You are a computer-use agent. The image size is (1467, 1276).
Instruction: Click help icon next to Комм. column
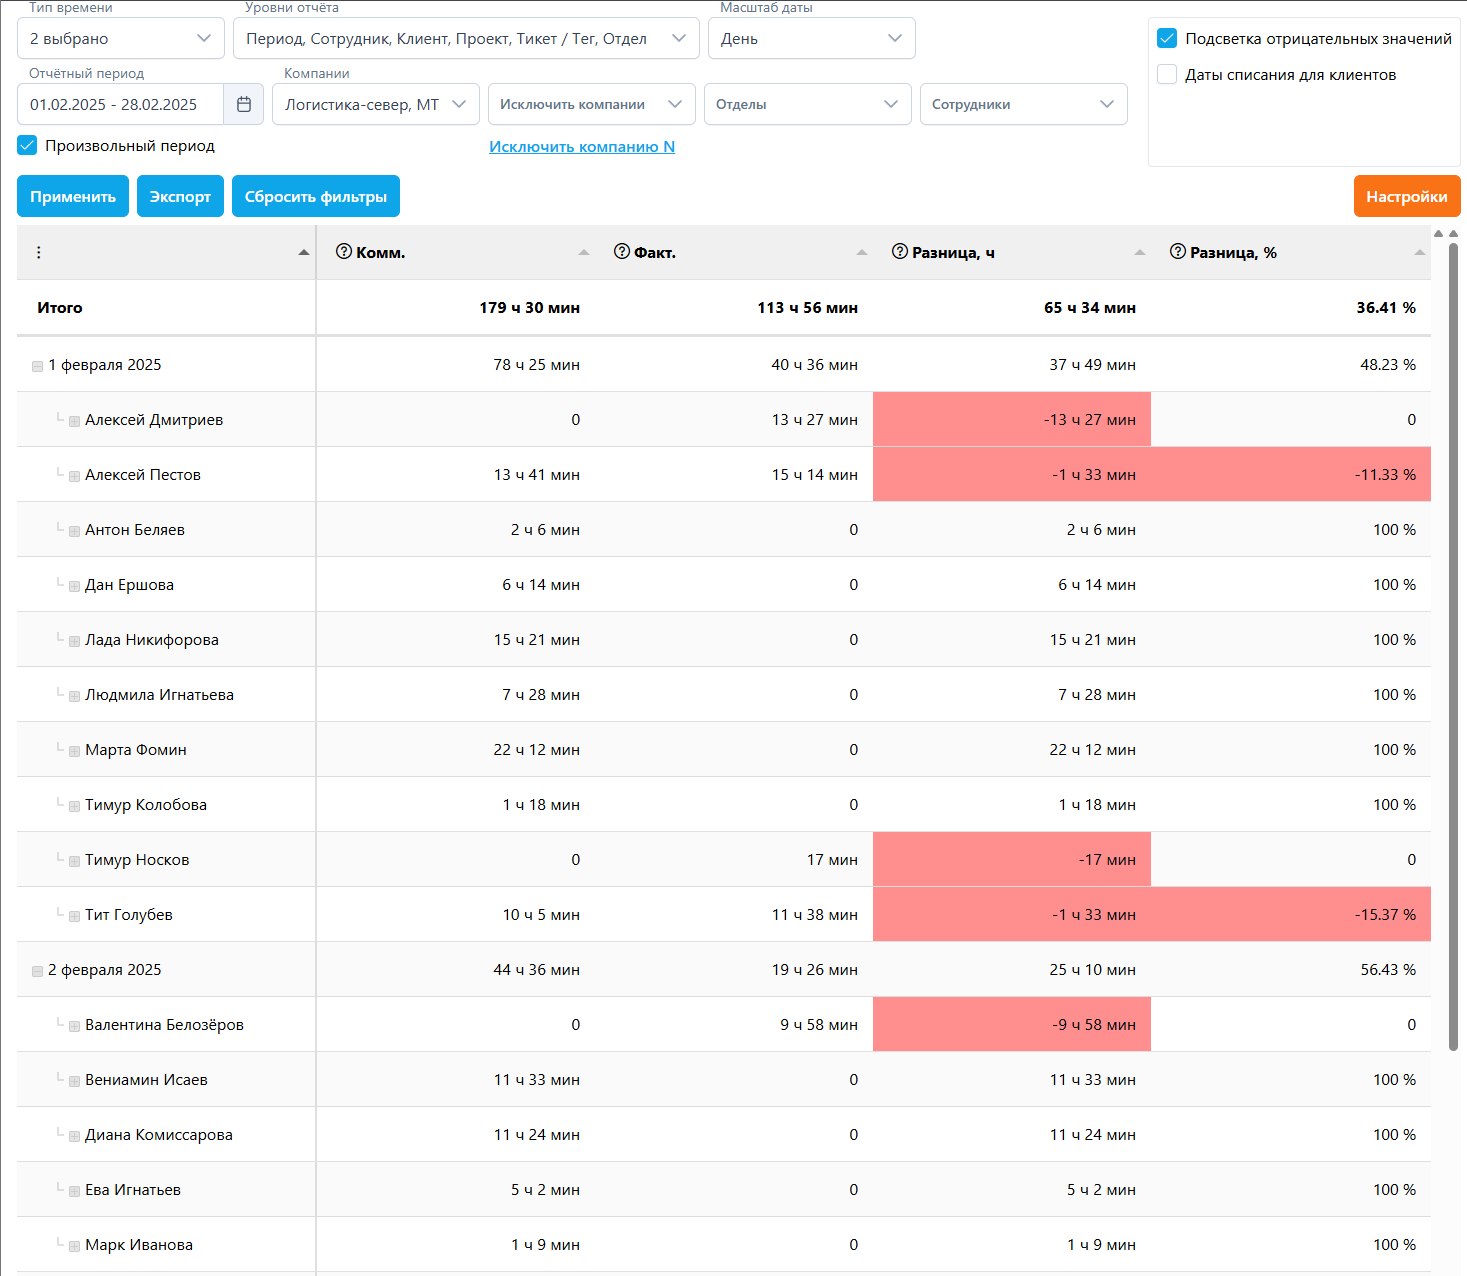[x=344, y=252]
